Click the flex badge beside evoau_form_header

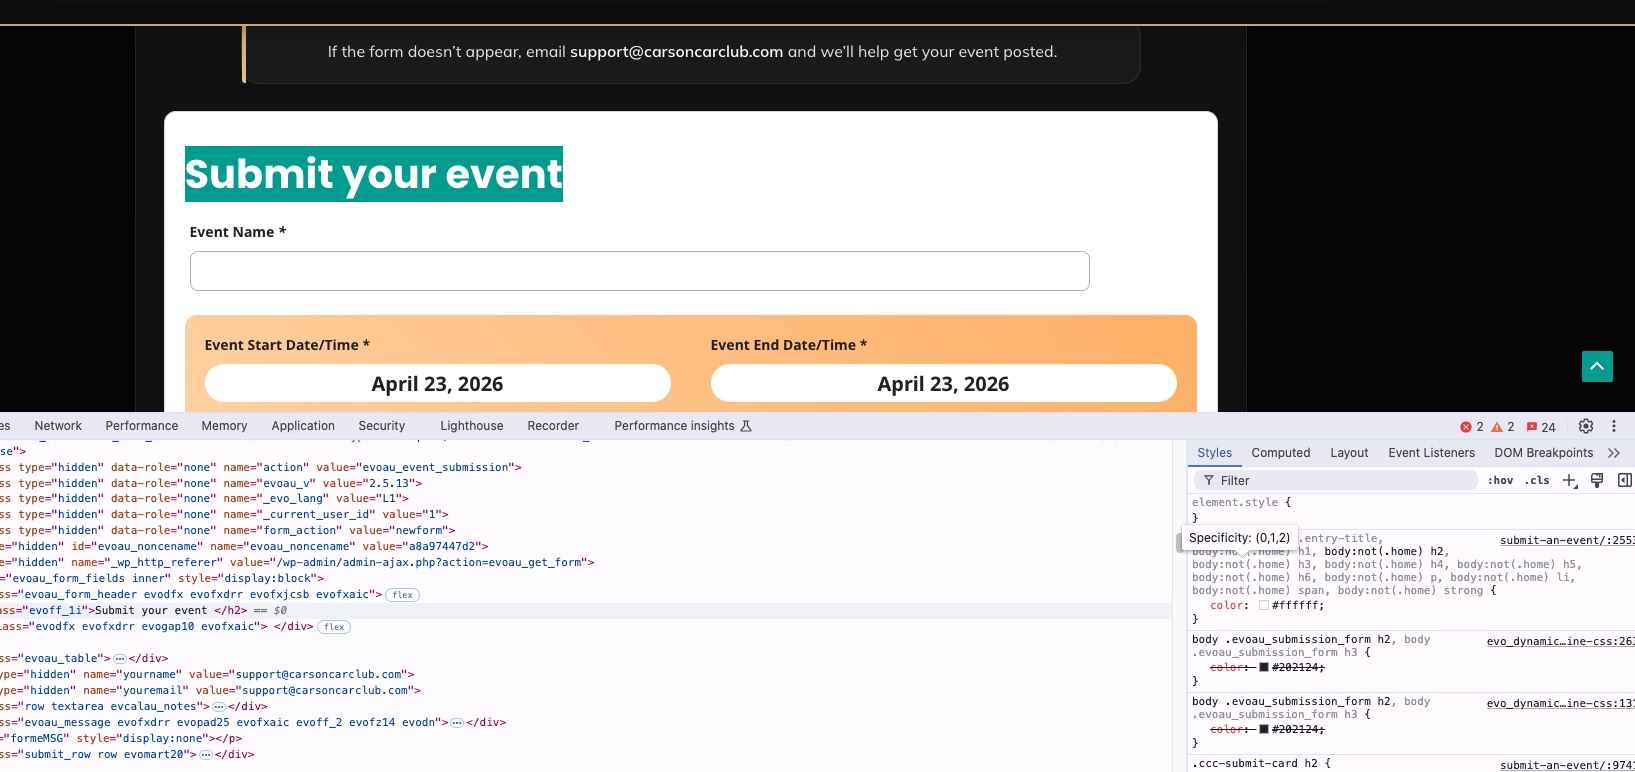[x=402, y=595]
